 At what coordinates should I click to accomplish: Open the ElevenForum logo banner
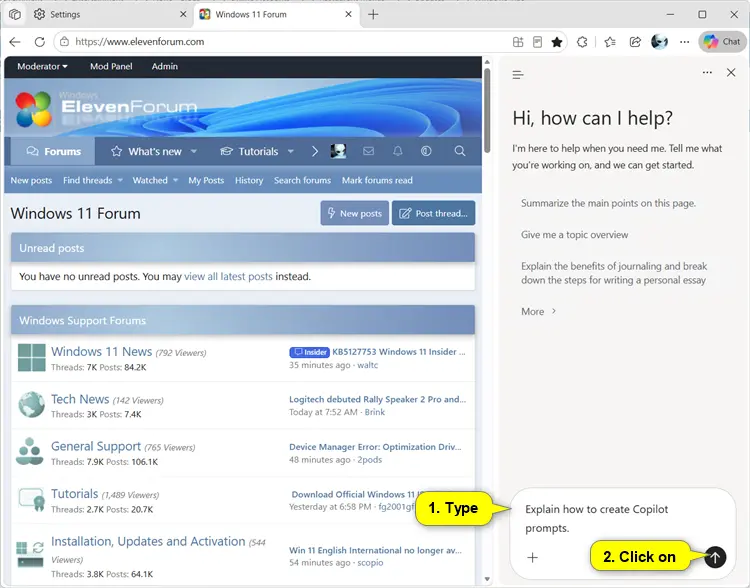tap(107, 108)
